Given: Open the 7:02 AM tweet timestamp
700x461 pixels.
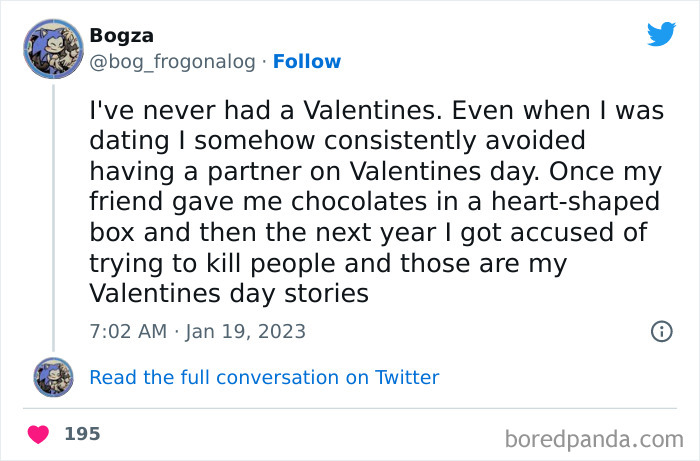Looking at the screenshot, I should click(x=126, y=331).
